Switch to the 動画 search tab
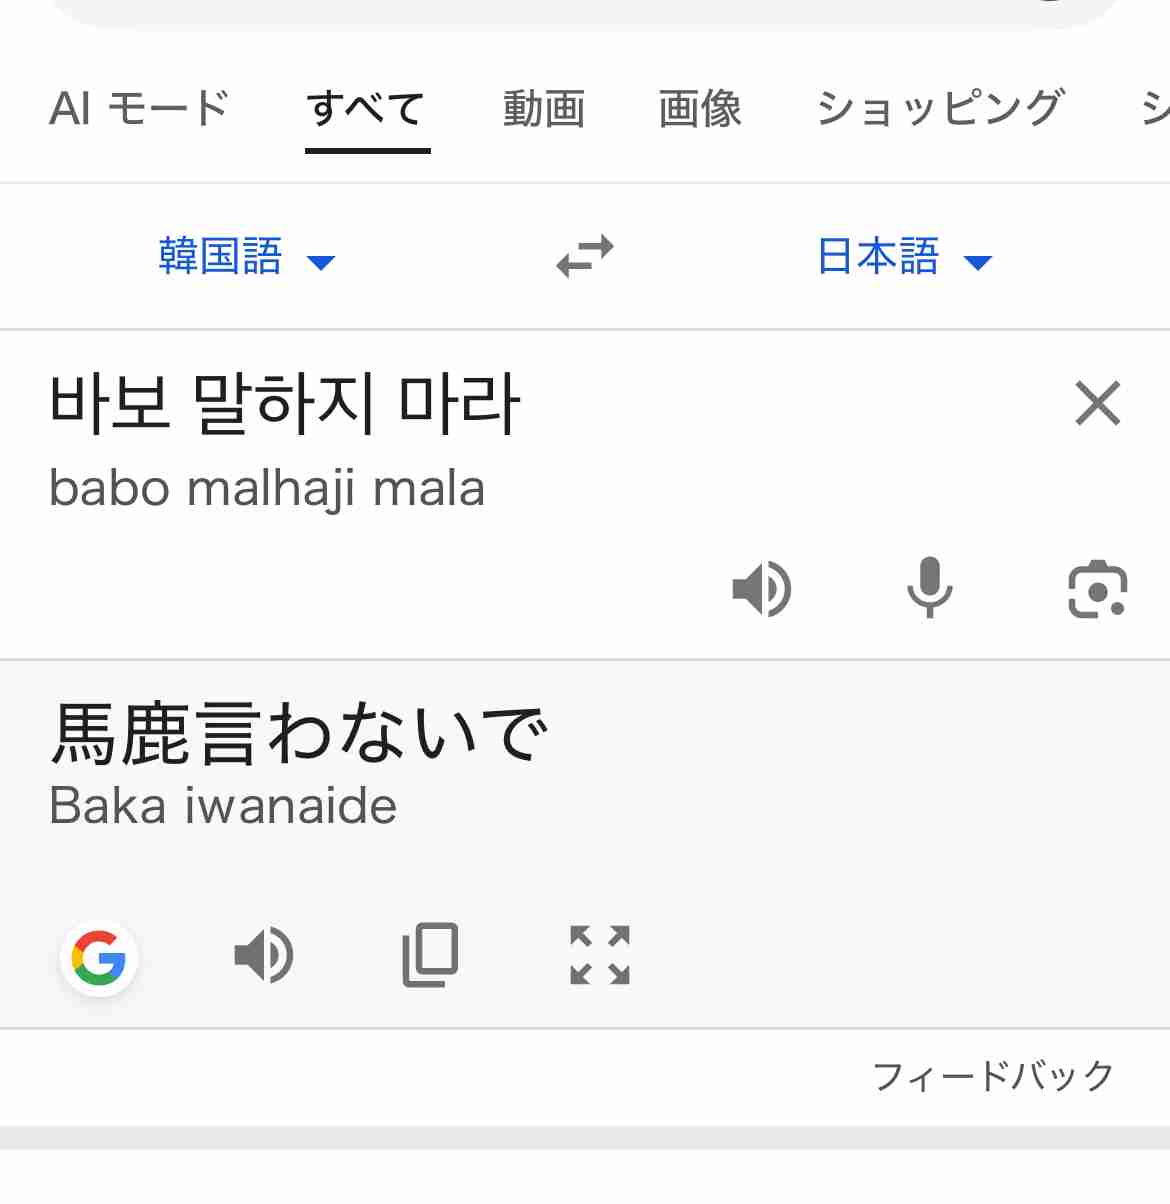The width and height of the screenshot is (1170, 1204). (x=545, y=110)
